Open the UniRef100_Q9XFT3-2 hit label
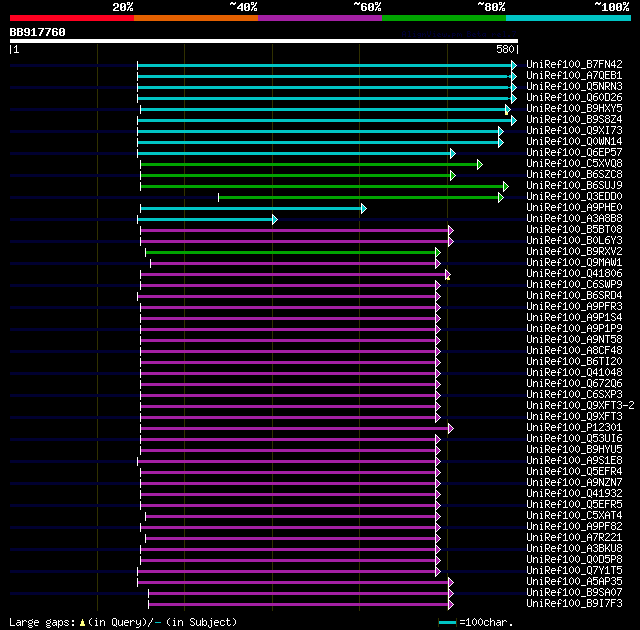The image size is (640, 630). (x=580, y=405)
